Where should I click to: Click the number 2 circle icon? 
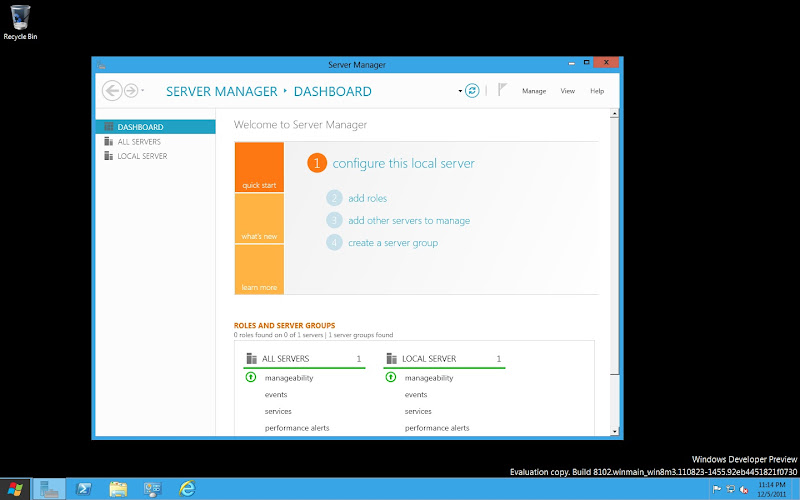click(x=334, y=198)
